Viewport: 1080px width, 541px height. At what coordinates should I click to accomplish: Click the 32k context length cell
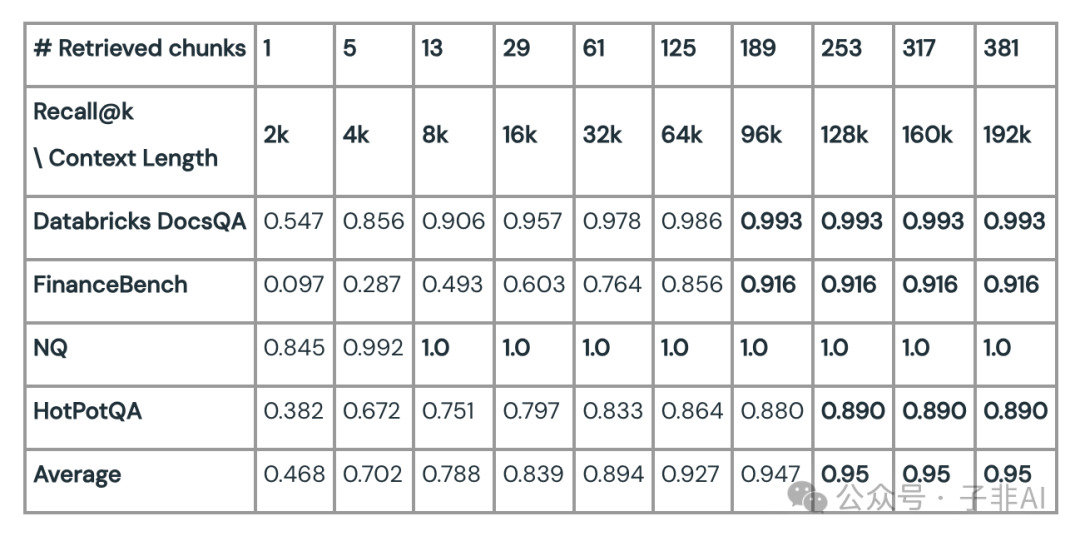tap(602, 135)
